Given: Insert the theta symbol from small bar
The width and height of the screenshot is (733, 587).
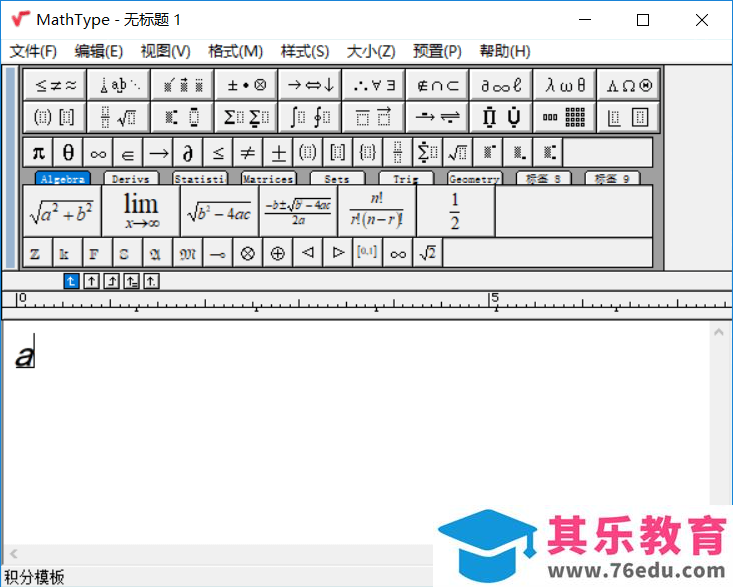Looking at the screenshot, I should coord(68,152).
